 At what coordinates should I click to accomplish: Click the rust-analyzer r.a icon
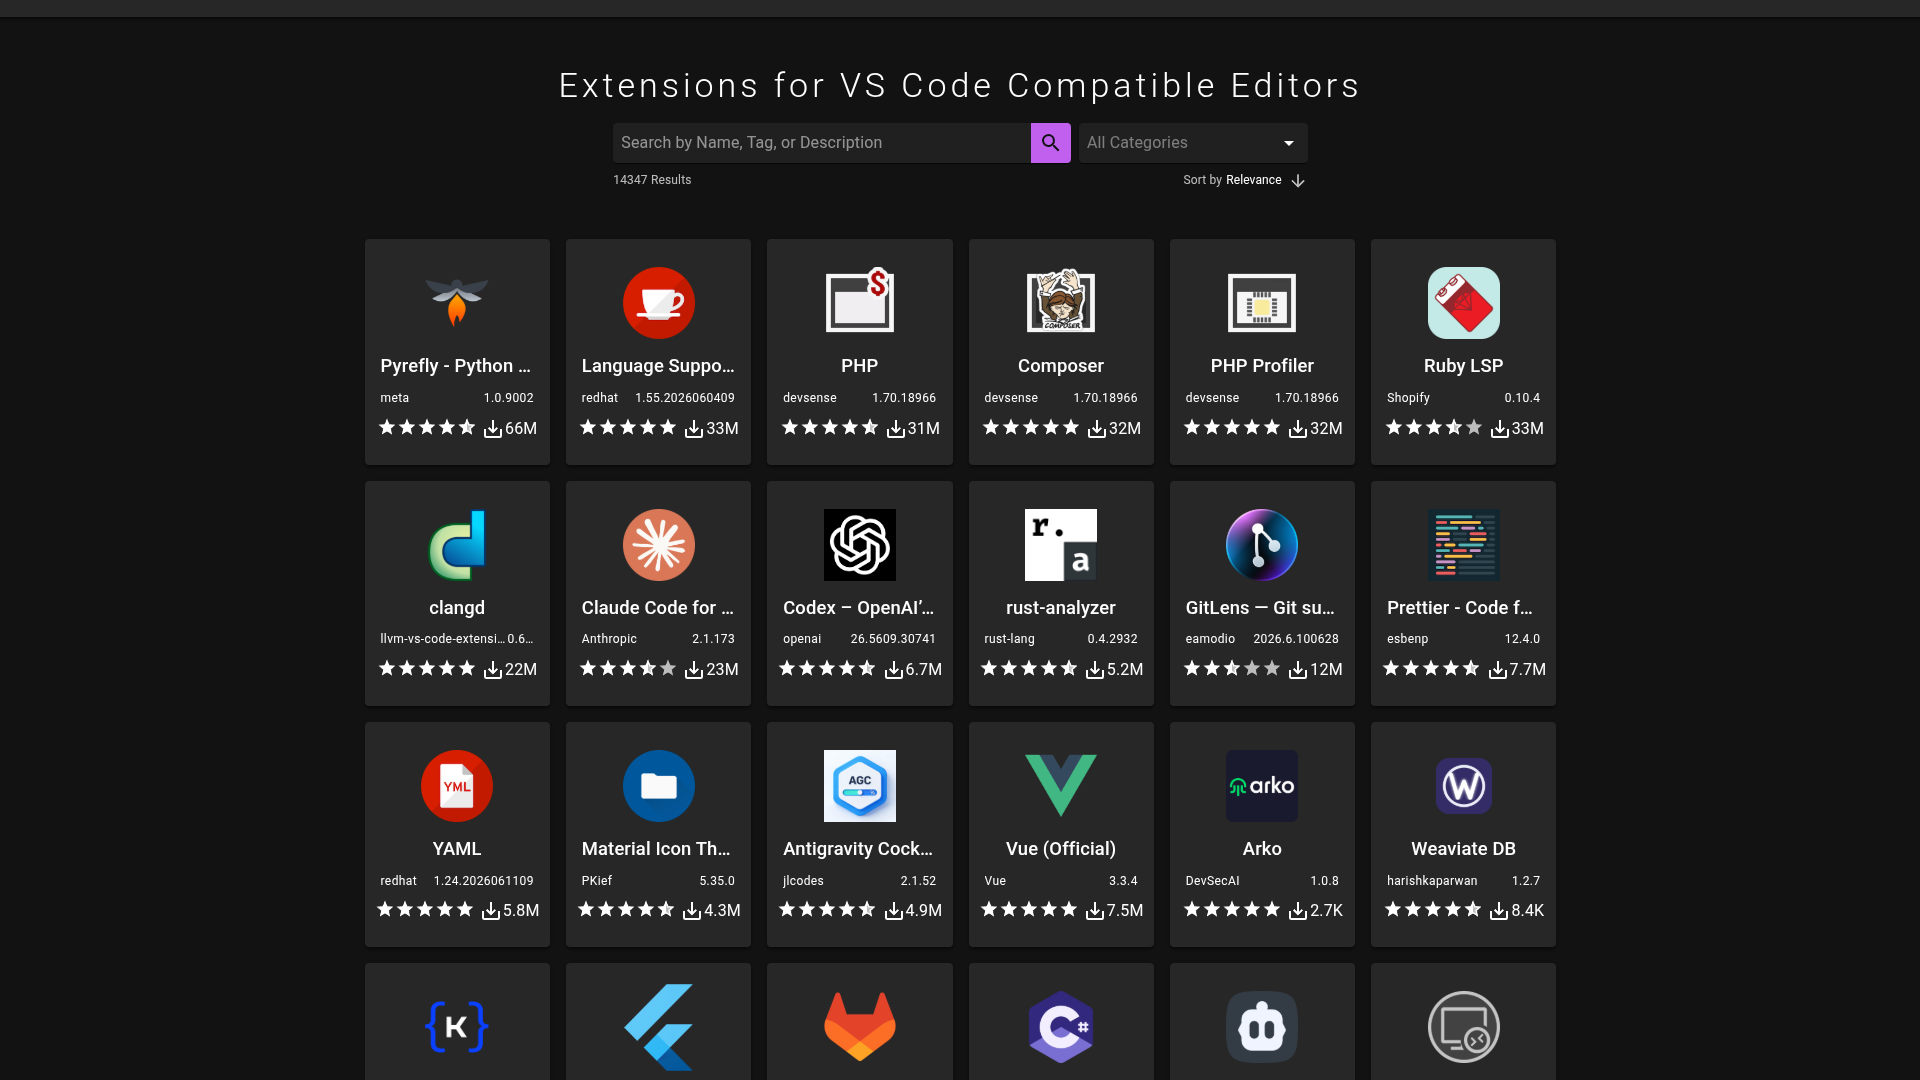coord(1061,545)
